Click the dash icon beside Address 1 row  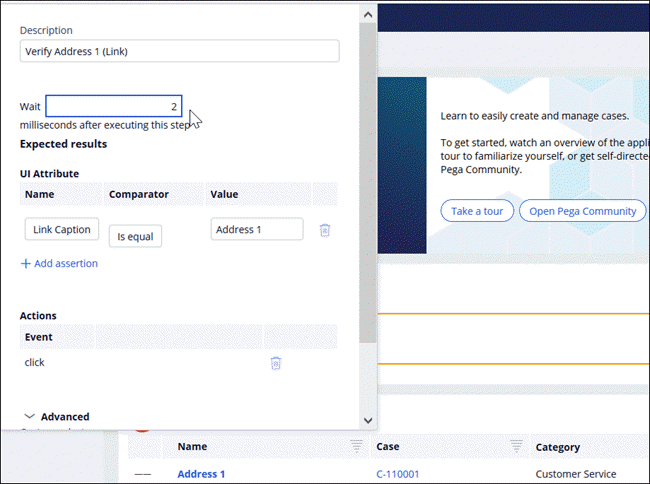coord(143,474)
